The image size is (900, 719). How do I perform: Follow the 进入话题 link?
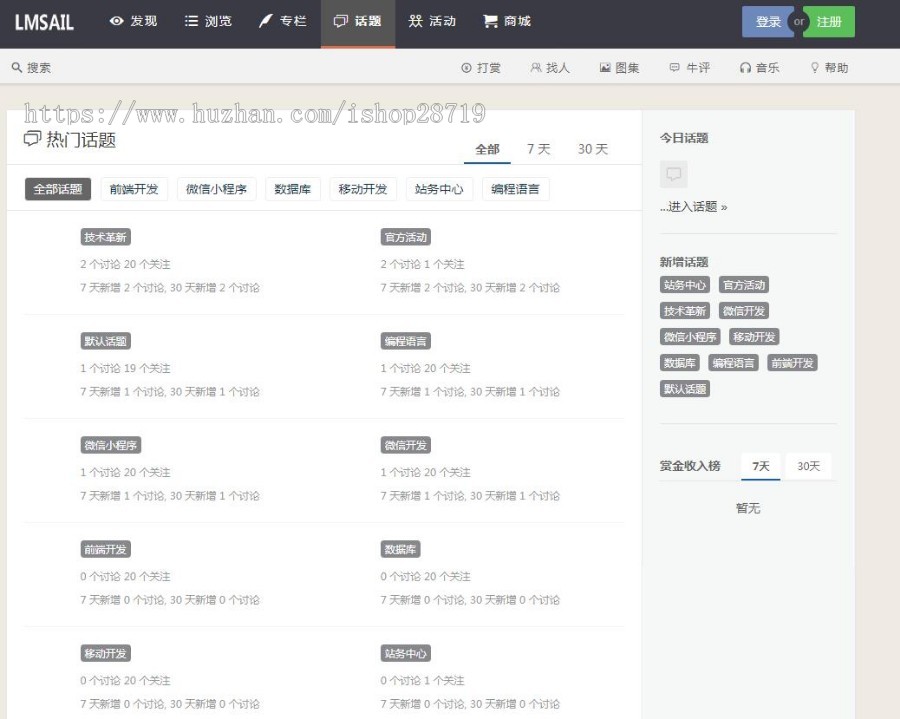(x=693, y=207)
